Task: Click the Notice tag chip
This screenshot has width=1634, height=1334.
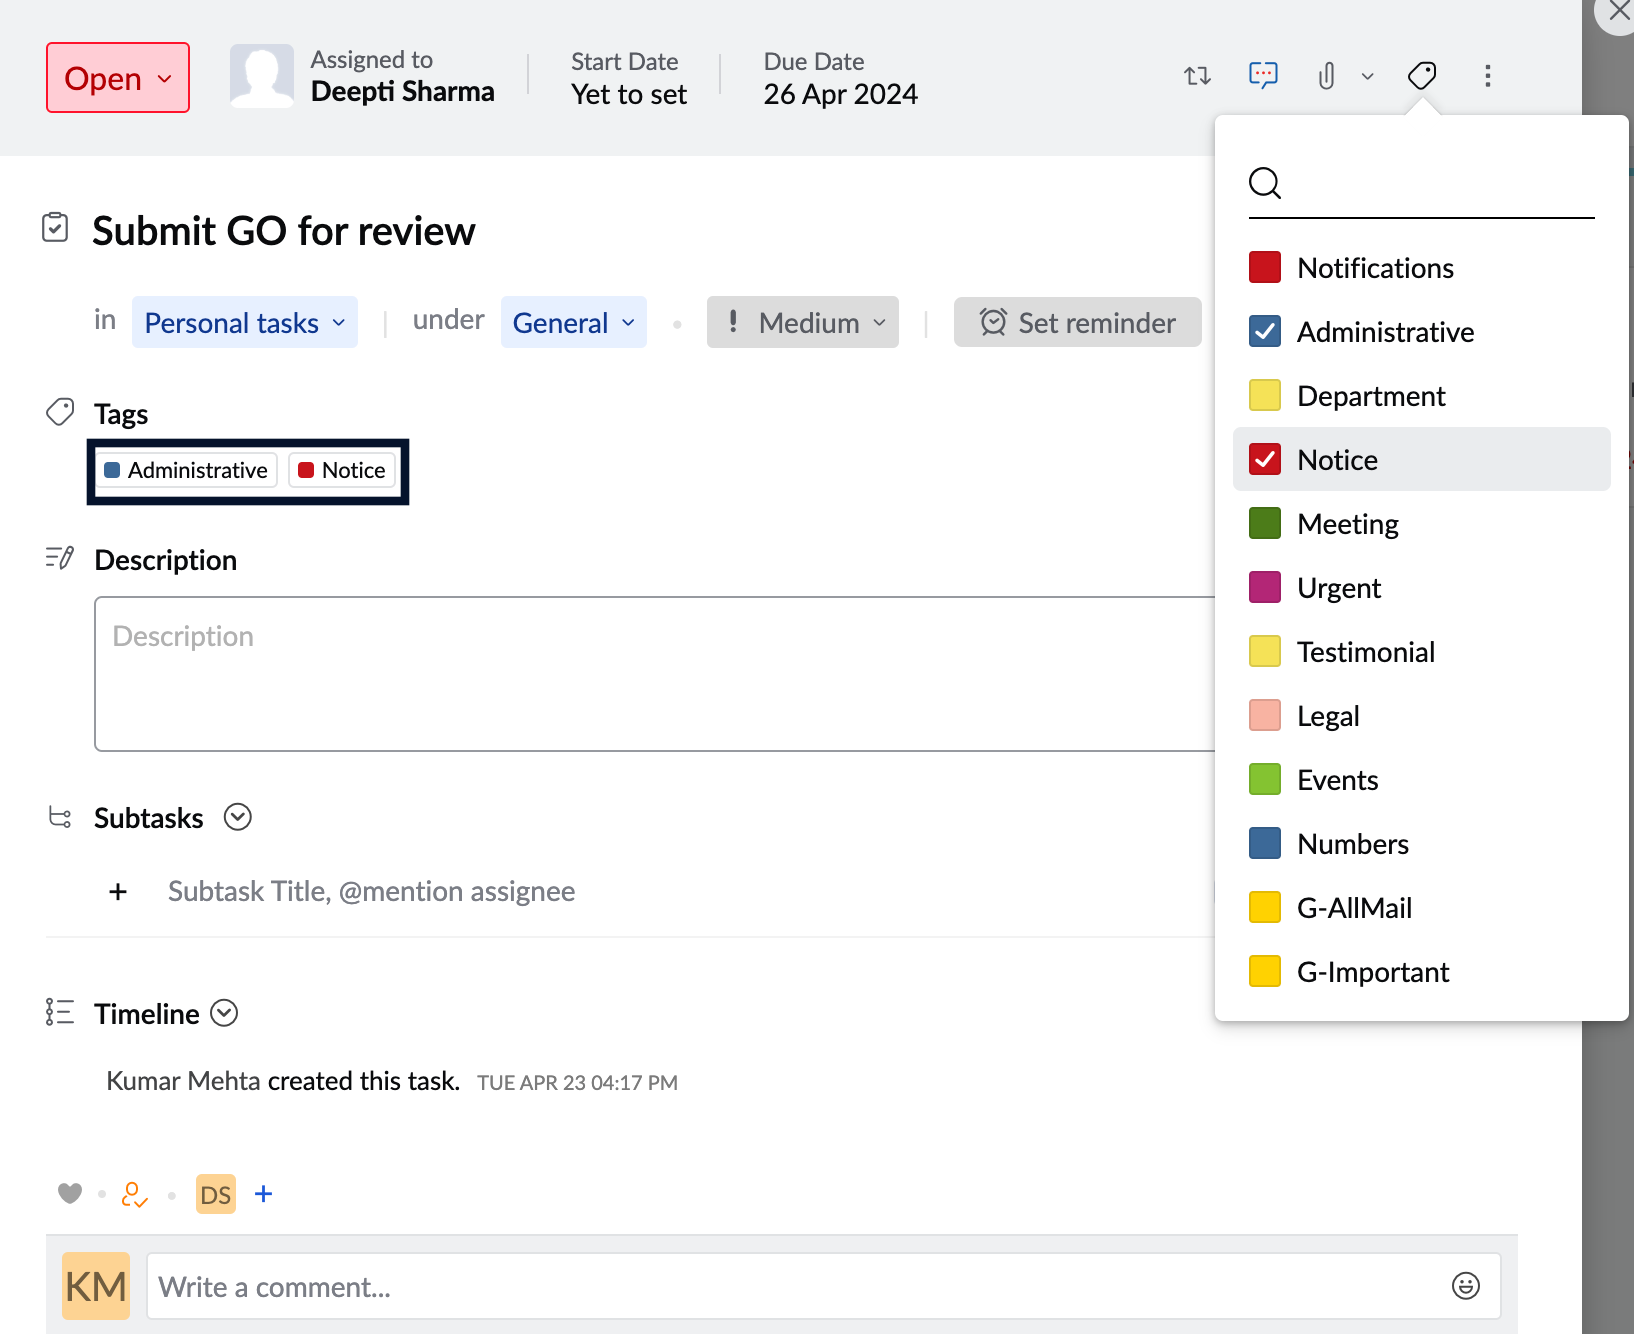Action: [x=342, y=470]
